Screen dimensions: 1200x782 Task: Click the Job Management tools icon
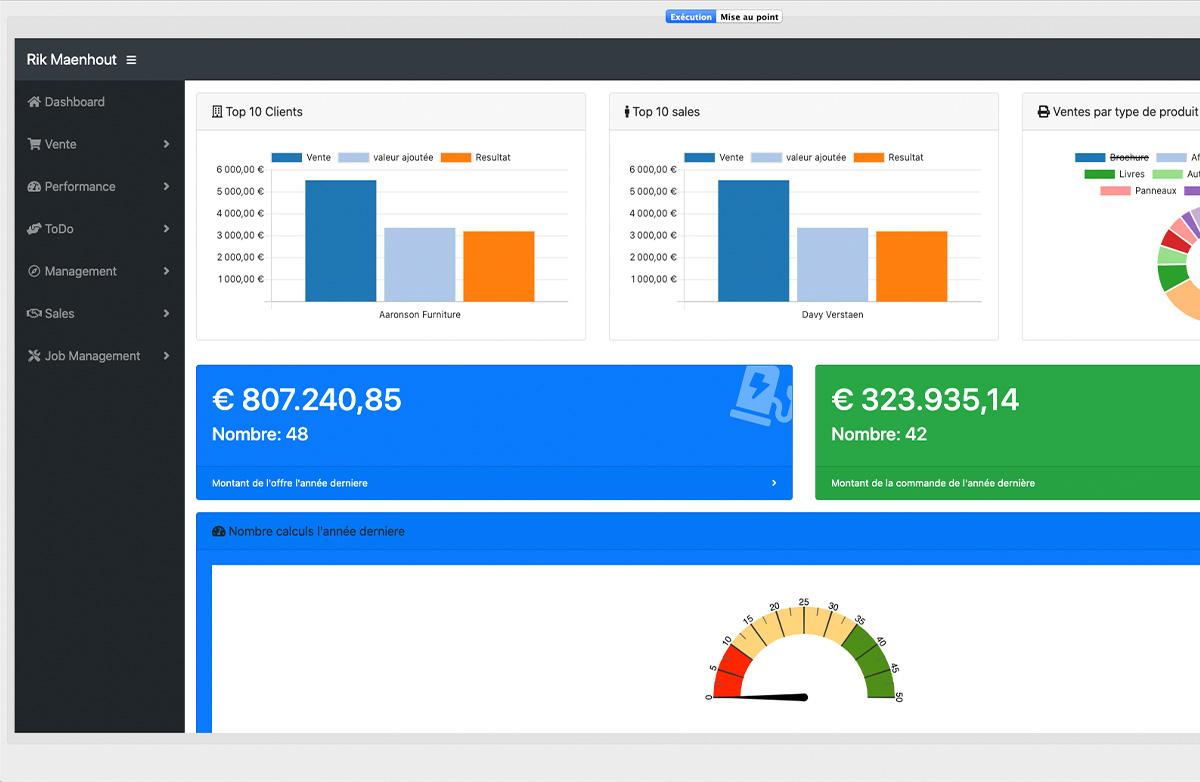pyautogui.click(x=34, y=356)
